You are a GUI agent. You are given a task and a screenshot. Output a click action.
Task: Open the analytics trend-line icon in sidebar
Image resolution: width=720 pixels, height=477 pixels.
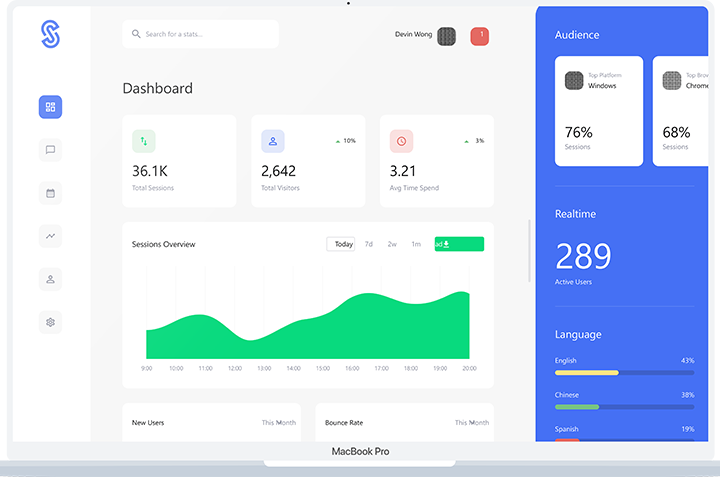[x=50, y=236]
